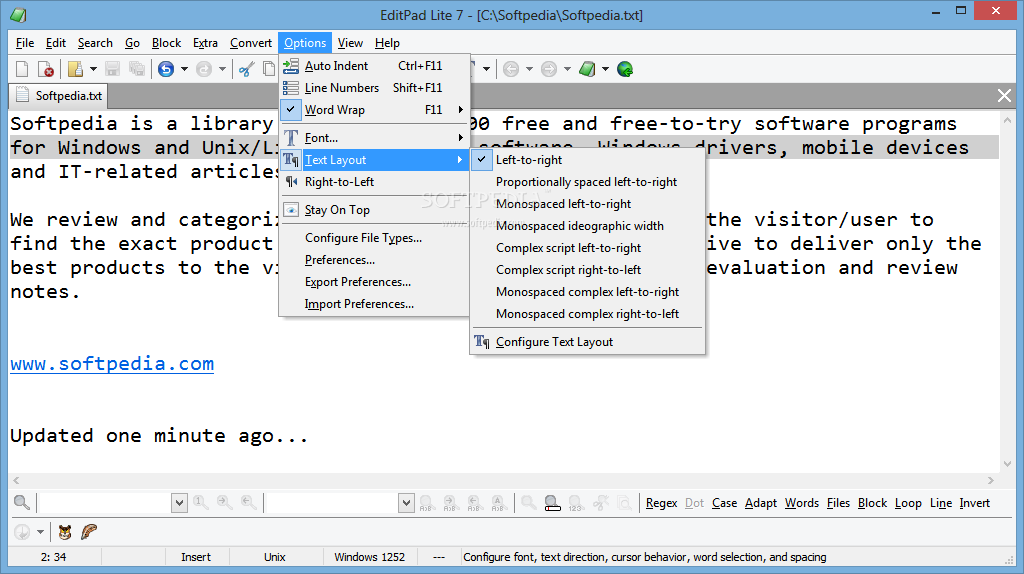This screenshot has height=574, width=1024.
Task: Expand dropdown next to green notebook icon
Action: (x=605, y=69)
